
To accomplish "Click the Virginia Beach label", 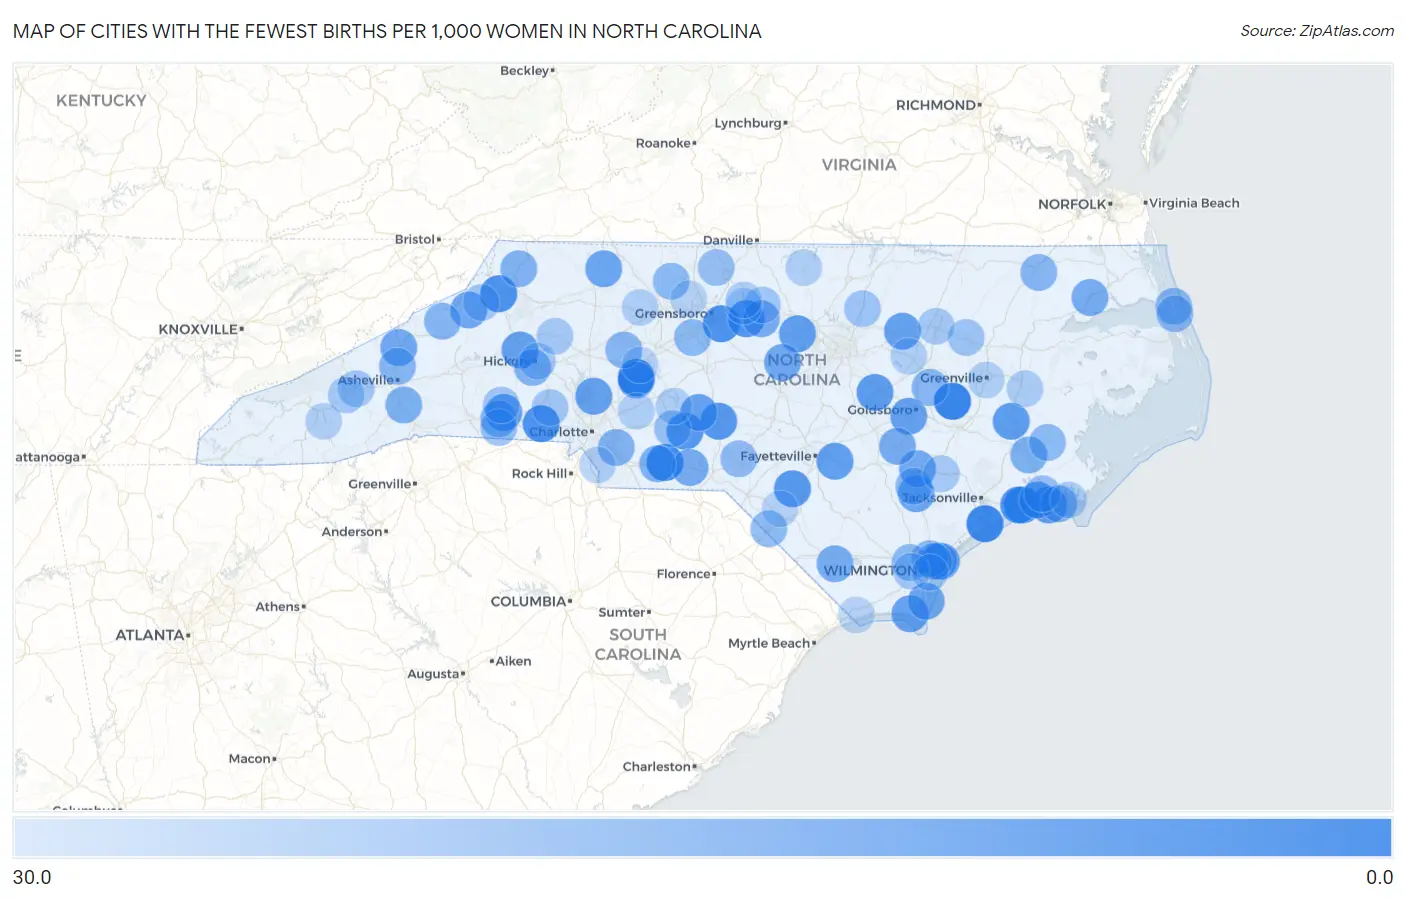I will (1194, 203).
